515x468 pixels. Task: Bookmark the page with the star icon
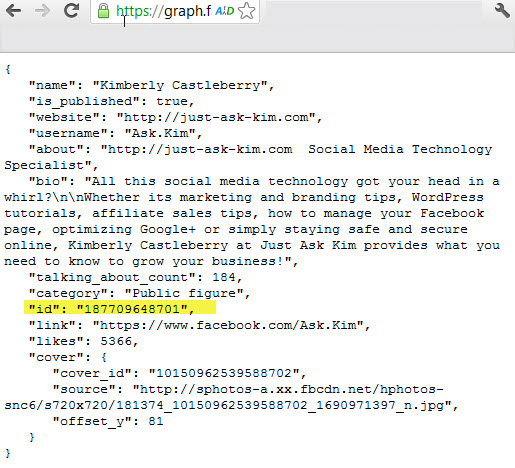(x=247, y=11)
